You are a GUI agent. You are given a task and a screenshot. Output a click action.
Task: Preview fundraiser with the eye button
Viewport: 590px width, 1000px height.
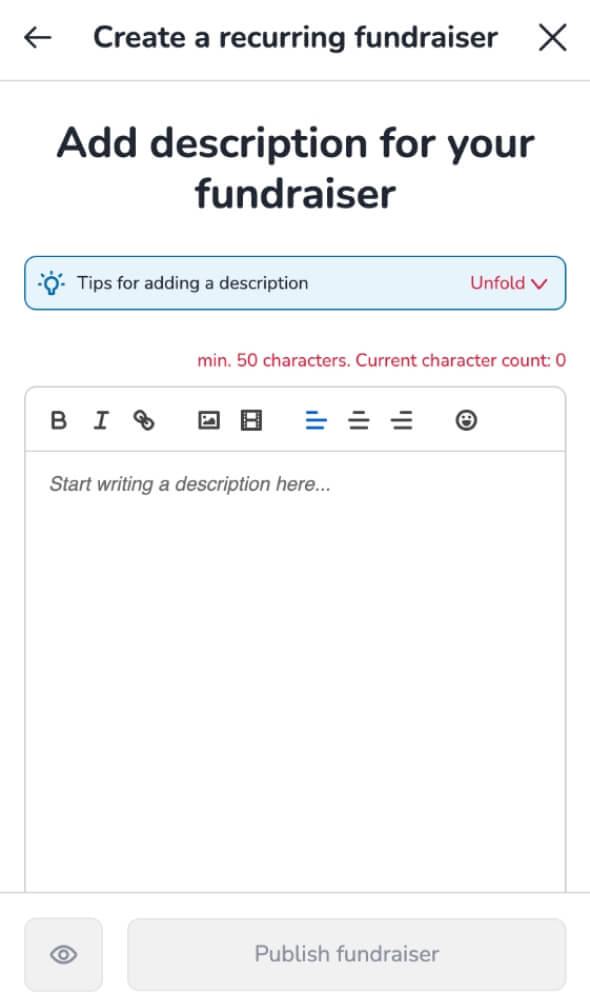click(x=63, y=954)
